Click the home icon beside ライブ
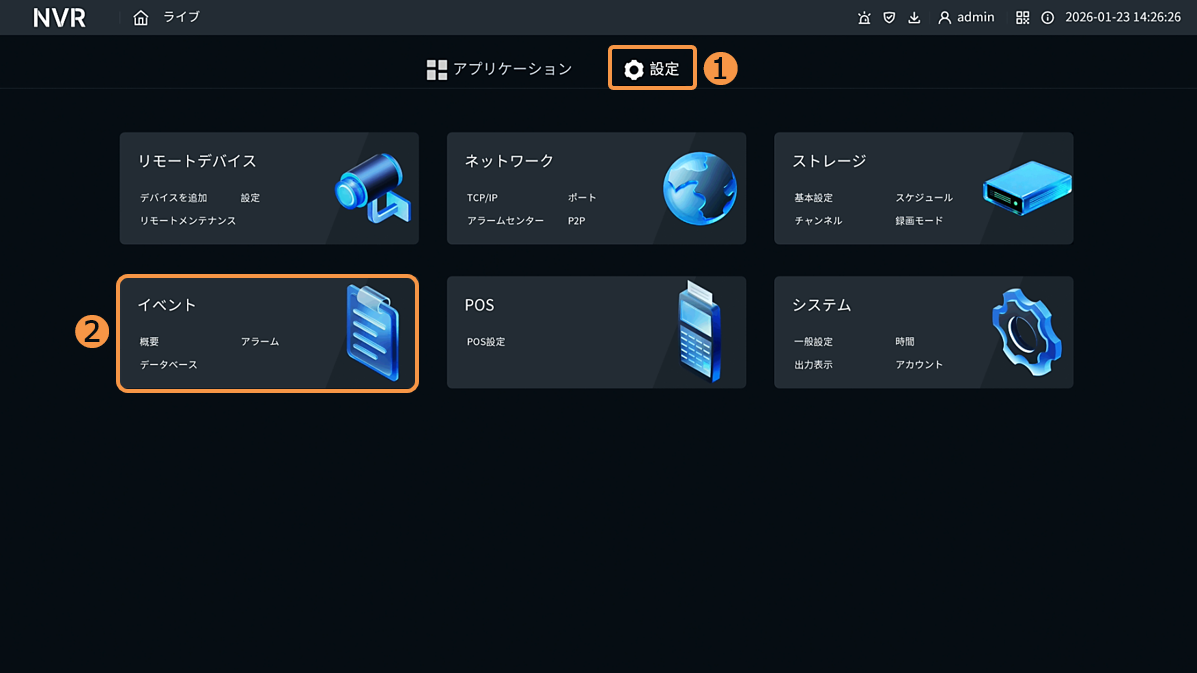This screenshot has width=1197, height=673. click(x=141, y=17)
